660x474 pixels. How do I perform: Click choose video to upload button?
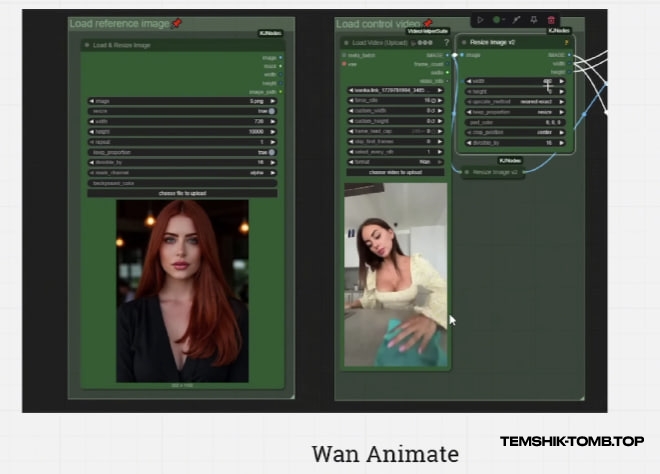[395, 173]
